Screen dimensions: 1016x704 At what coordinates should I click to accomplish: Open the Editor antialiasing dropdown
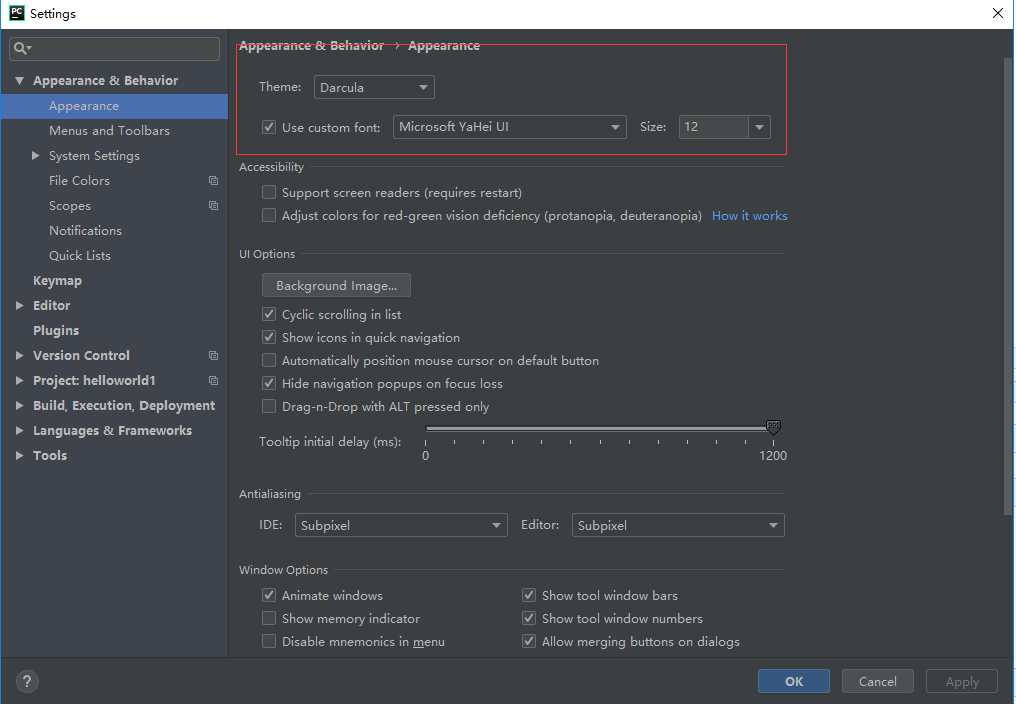(x=678, y=525)
